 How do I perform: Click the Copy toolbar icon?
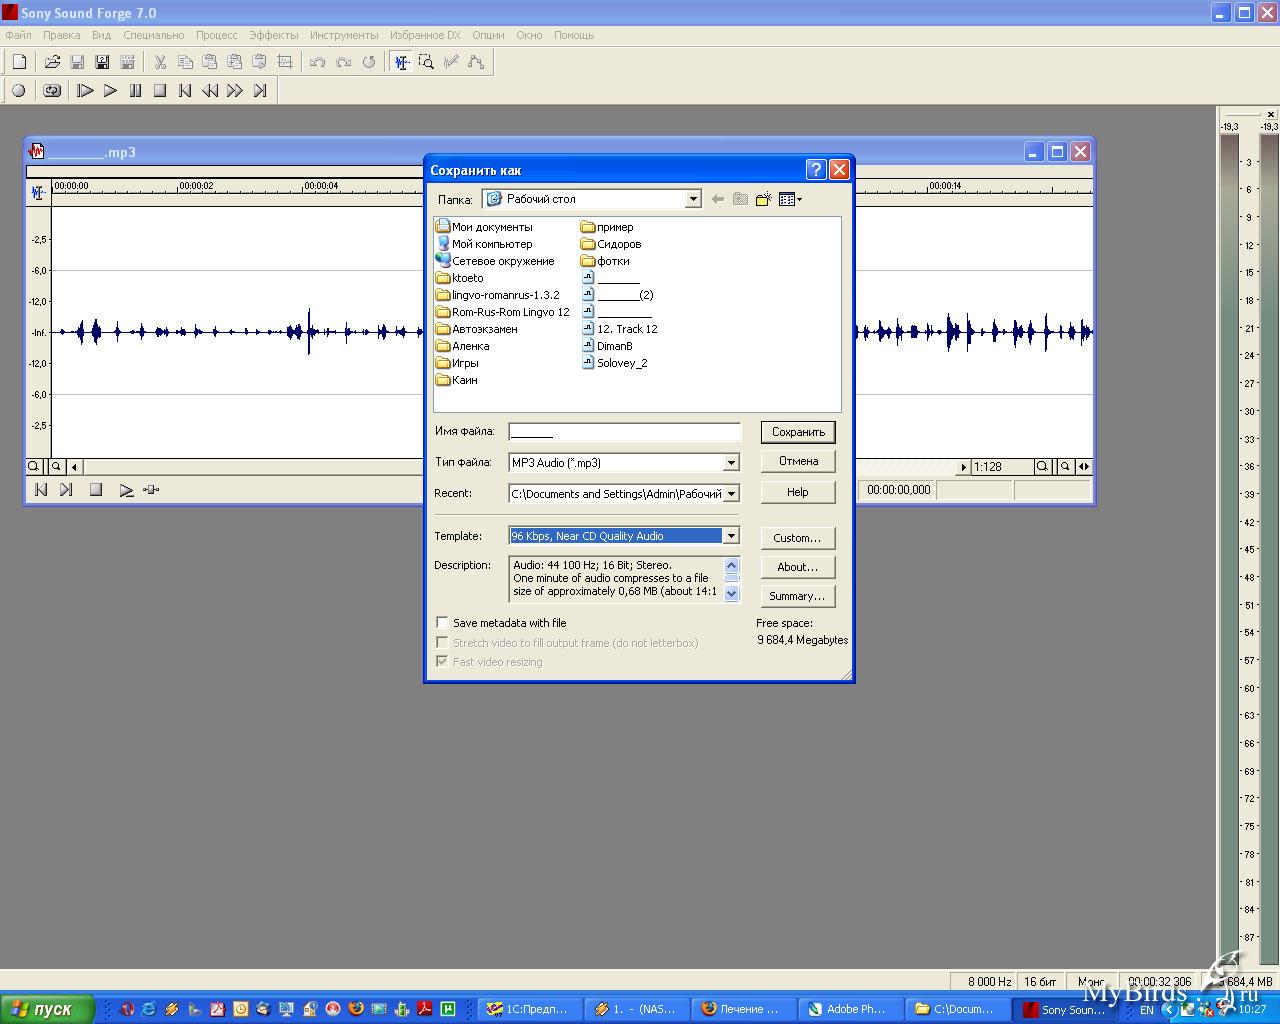click(185, 62)
